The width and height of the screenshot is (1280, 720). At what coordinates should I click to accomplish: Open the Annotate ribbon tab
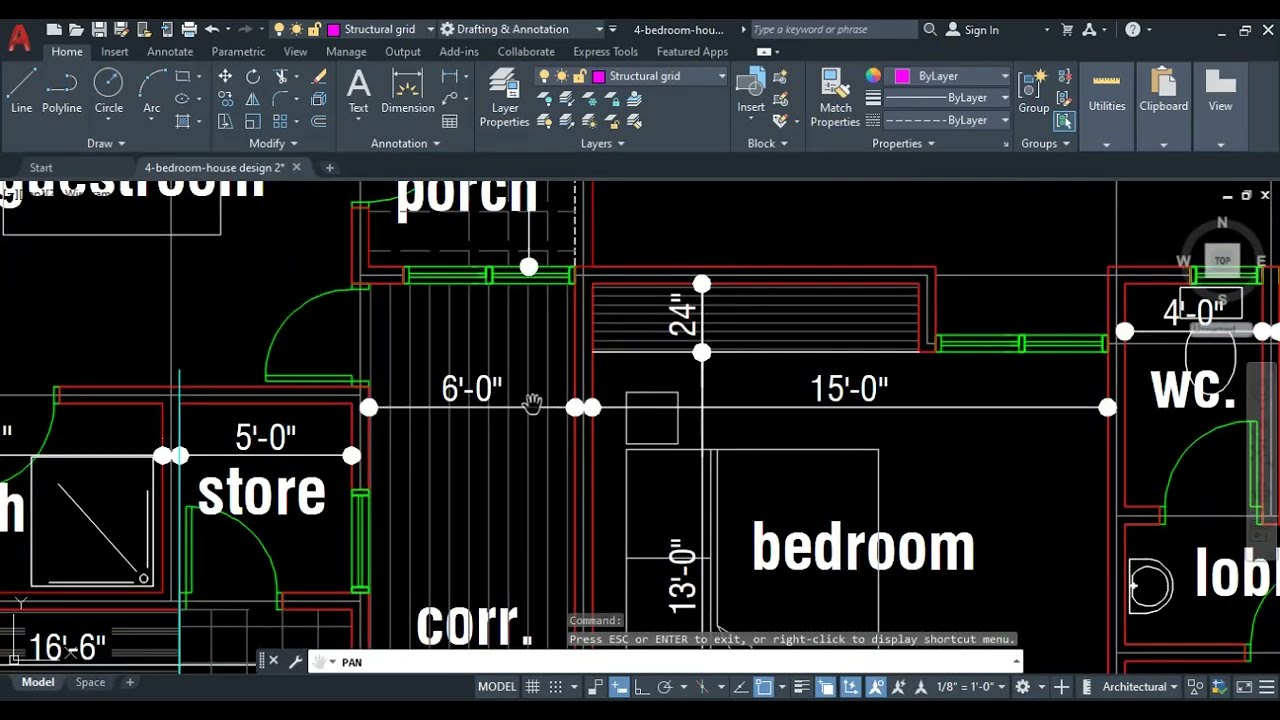[170, 52]
